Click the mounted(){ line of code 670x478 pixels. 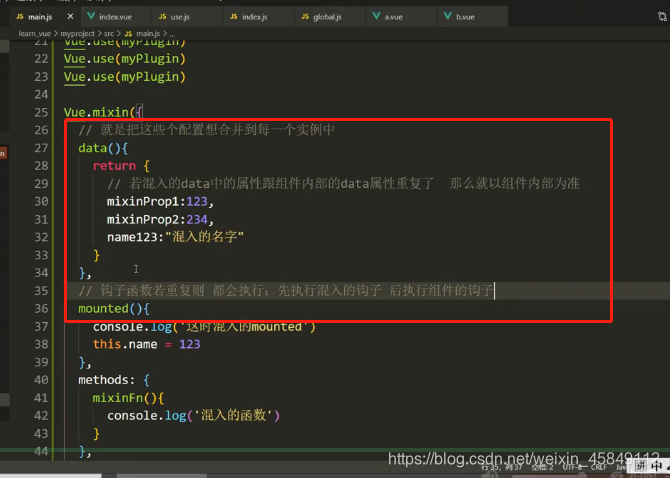114,308
